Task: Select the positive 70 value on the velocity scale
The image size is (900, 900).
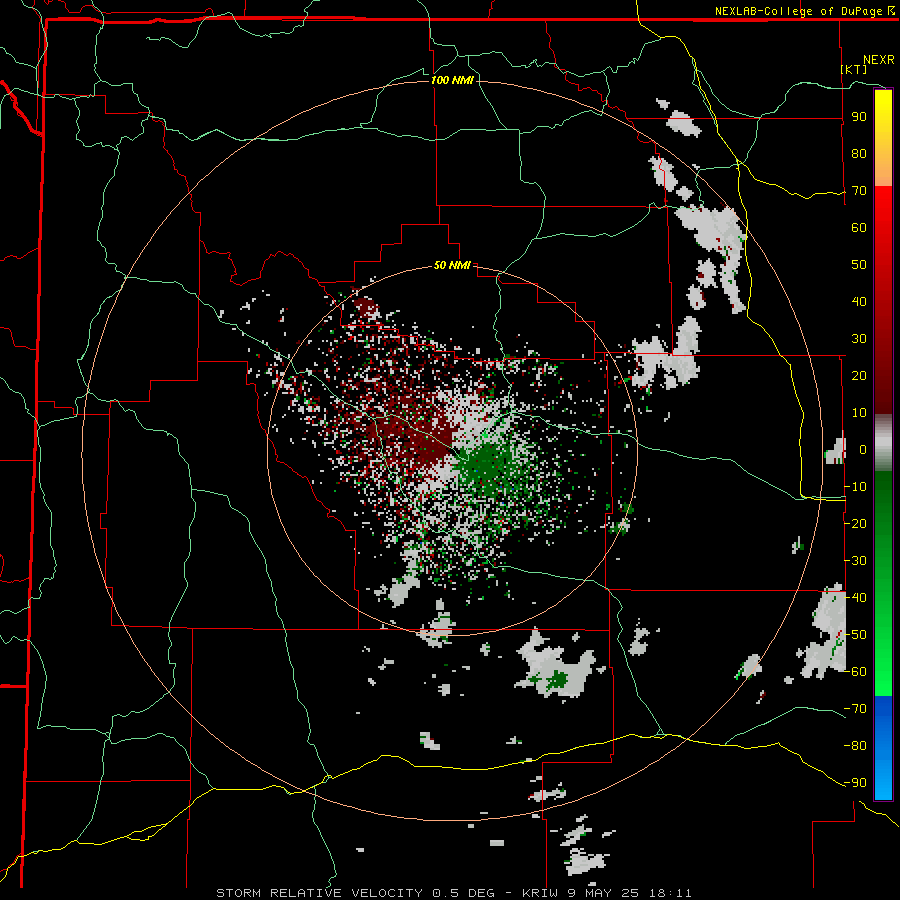Action: click(x=859, y=191)
